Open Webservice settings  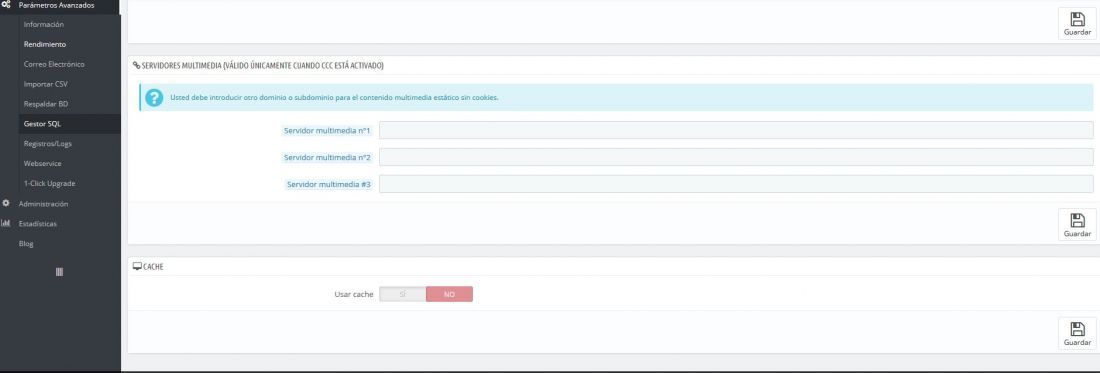pyautogui.click(x=43, y=163)
